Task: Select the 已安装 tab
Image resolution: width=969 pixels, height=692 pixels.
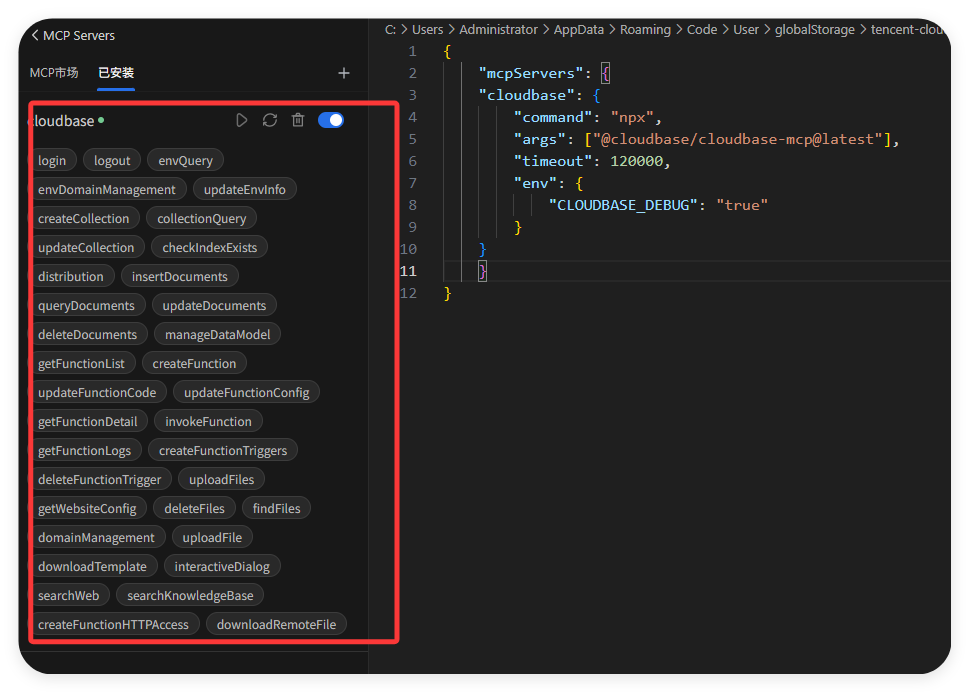Action: (x=116, y=73)
